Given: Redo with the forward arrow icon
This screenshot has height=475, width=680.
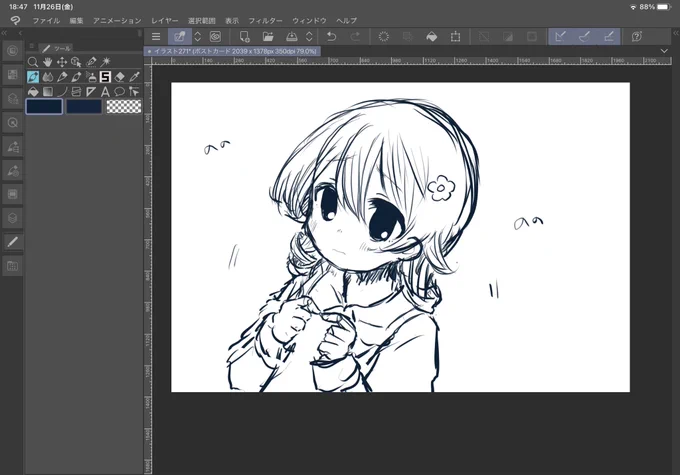Looking at the screenshot, I should click(x=355, y=36).
